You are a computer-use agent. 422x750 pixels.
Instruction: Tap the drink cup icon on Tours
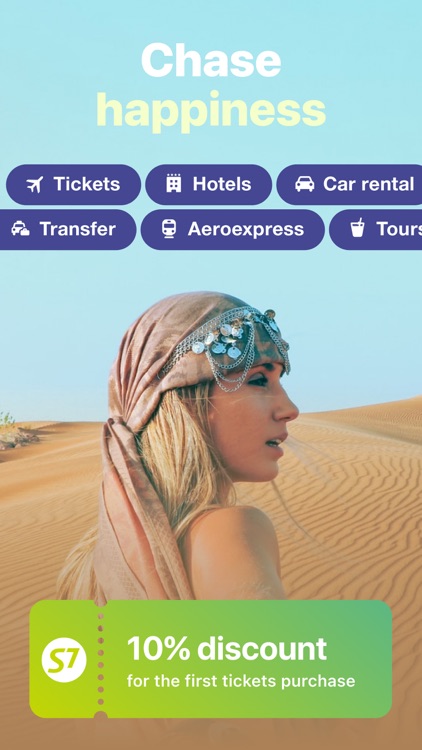pyautogui.click(x=357, y=228)
